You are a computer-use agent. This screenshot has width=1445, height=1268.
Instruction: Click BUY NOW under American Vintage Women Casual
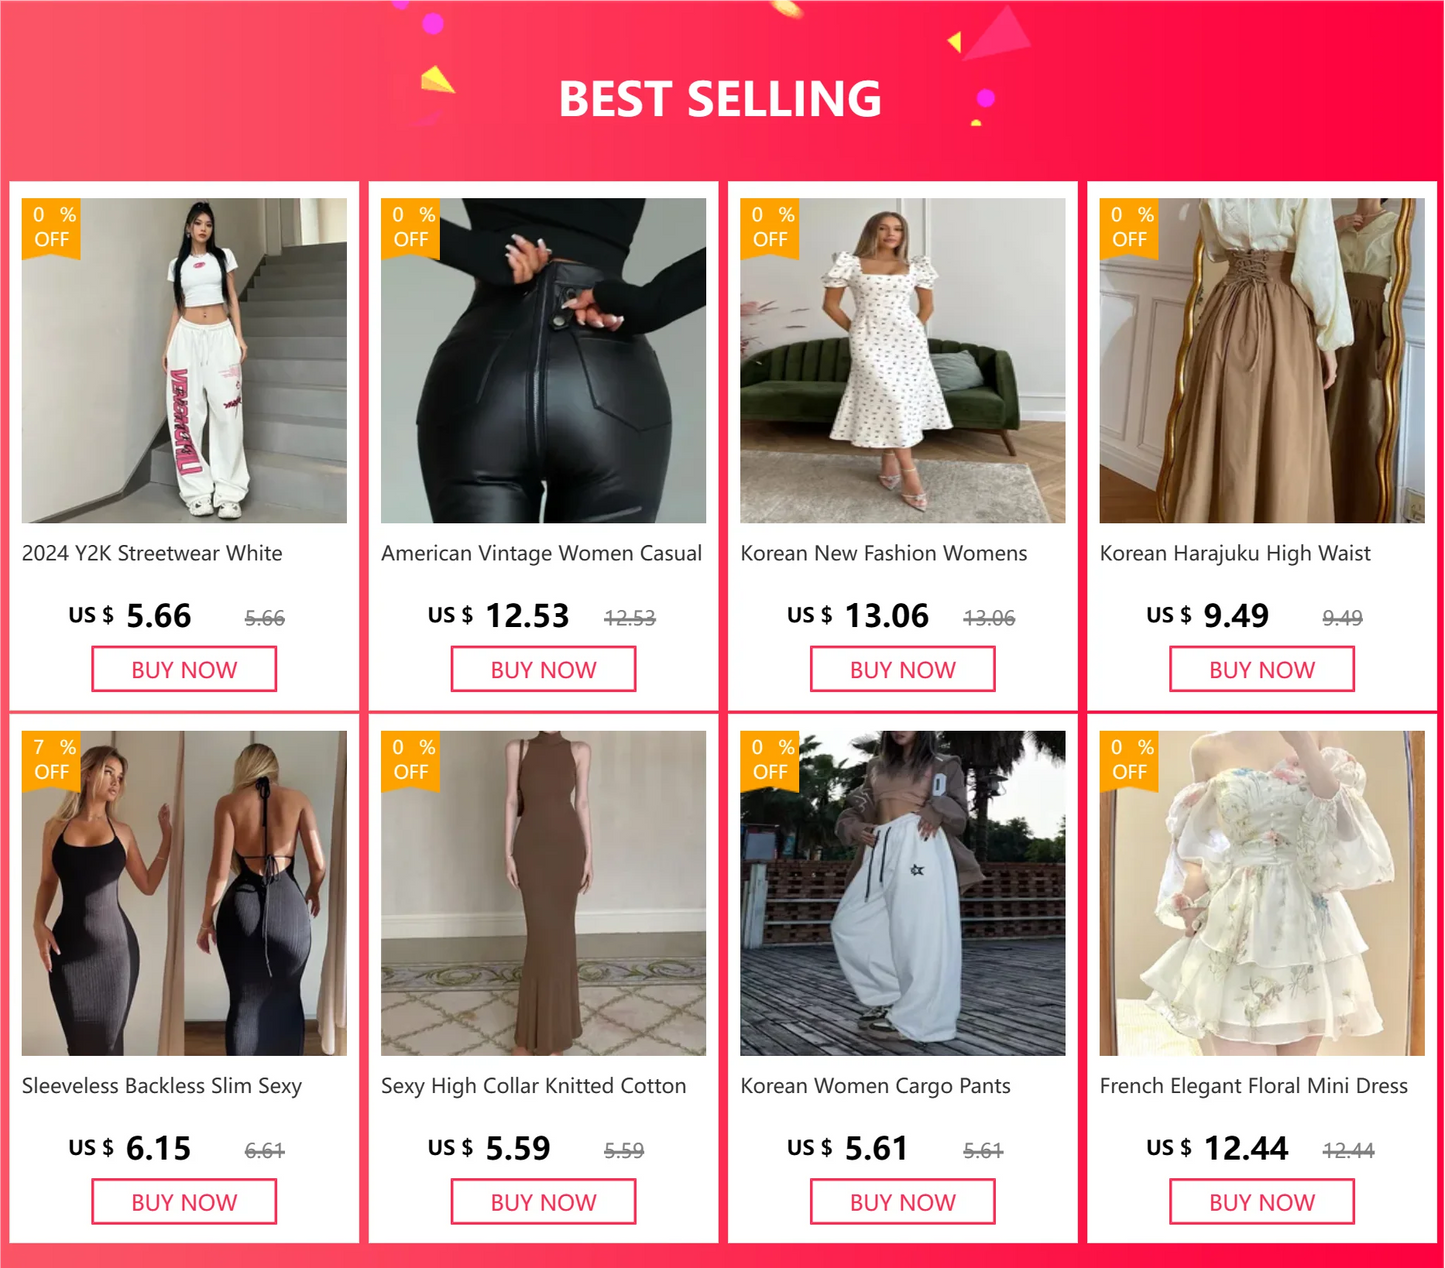coord(543,669)
